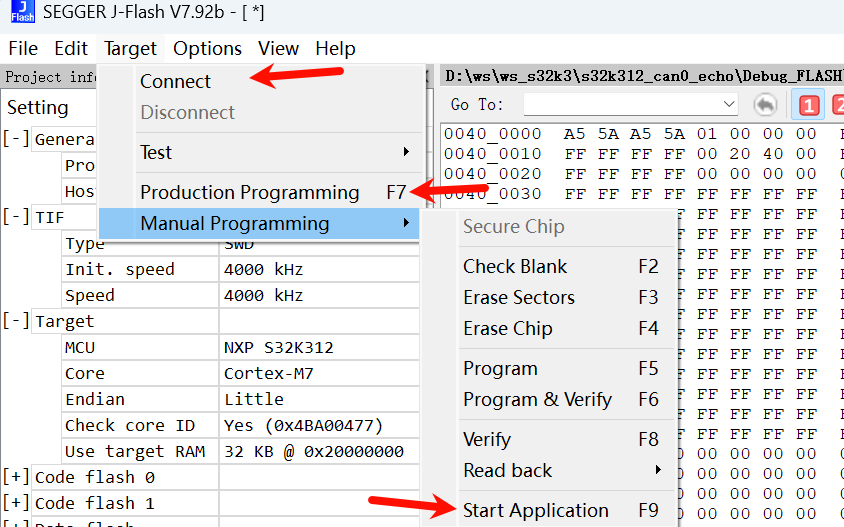This screenshot has width=844, height=527.
Task: Select the Use target RAM value
Action: pyautogui.click(x=320, y=451)
